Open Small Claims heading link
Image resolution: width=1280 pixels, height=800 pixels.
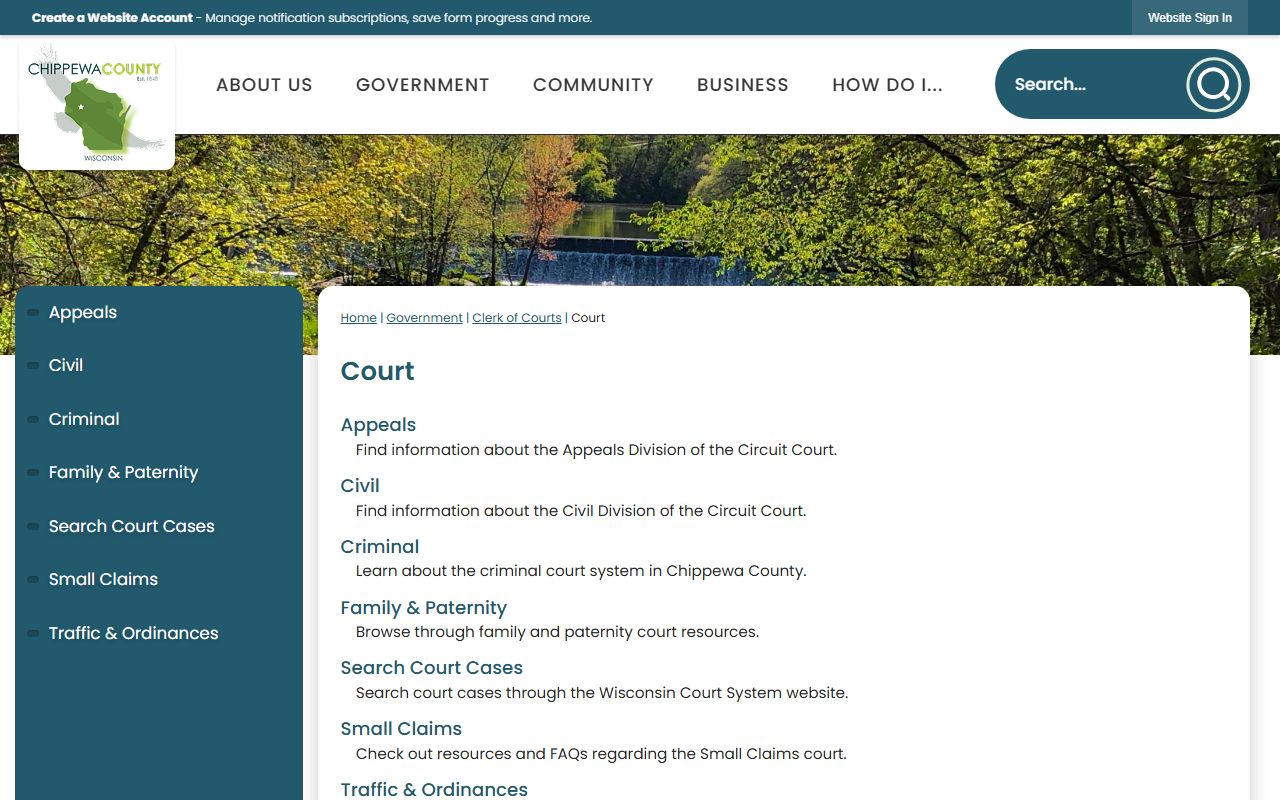point(401,729)
